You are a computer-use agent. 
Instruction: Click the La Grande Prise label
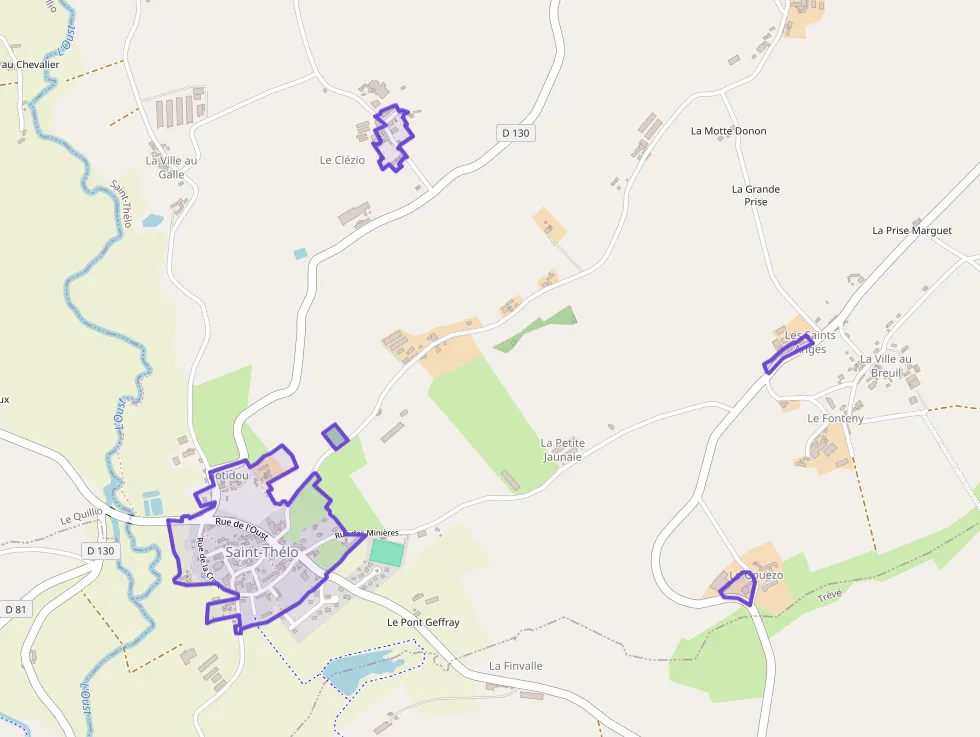click(756, 195)
